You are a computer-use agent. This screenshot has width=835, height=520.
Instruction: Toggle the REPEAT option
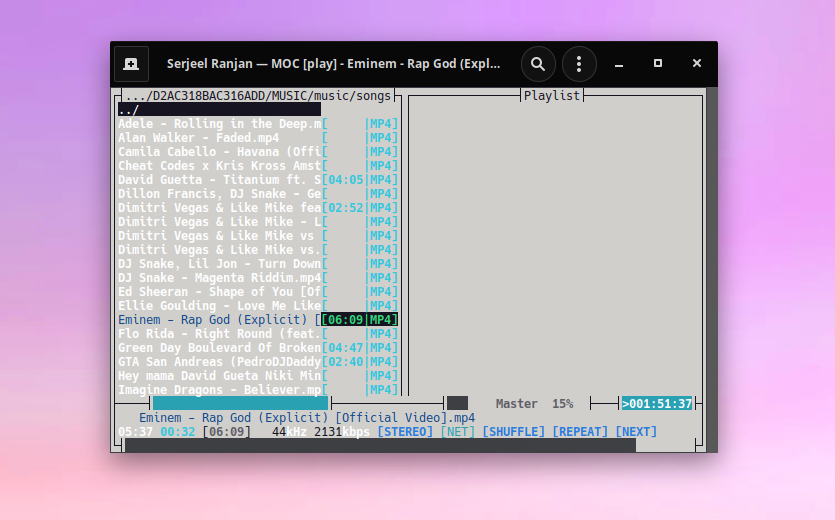(x=580, y=432)
